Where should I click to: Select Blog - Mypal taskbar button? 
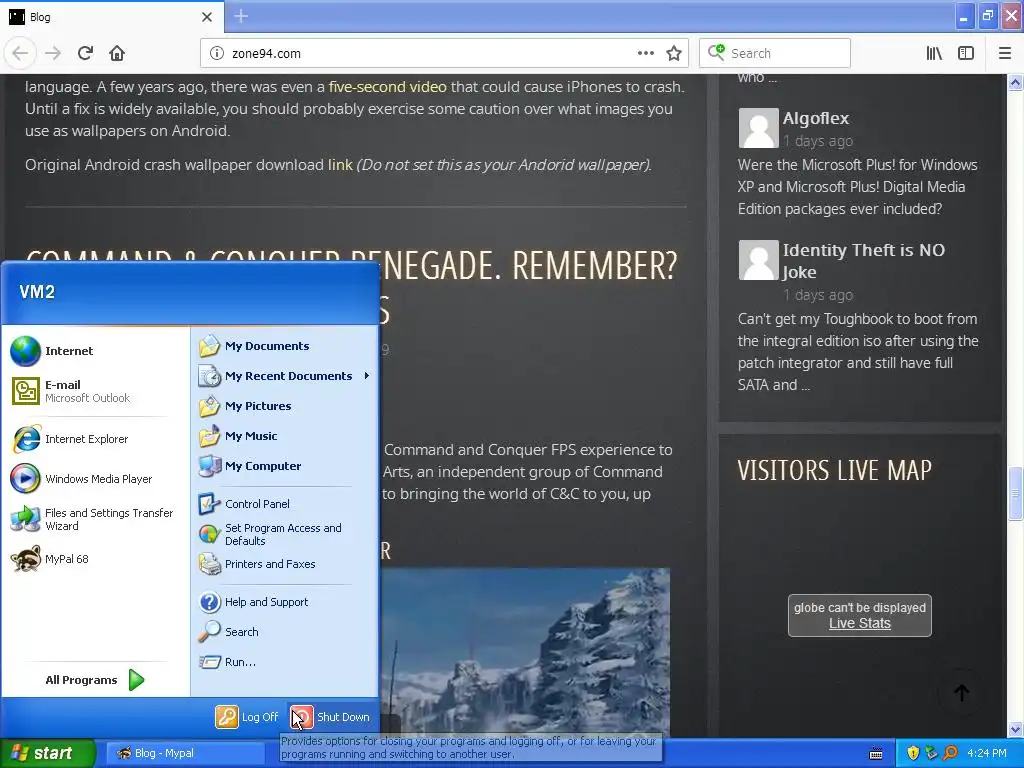coord(183,754)
